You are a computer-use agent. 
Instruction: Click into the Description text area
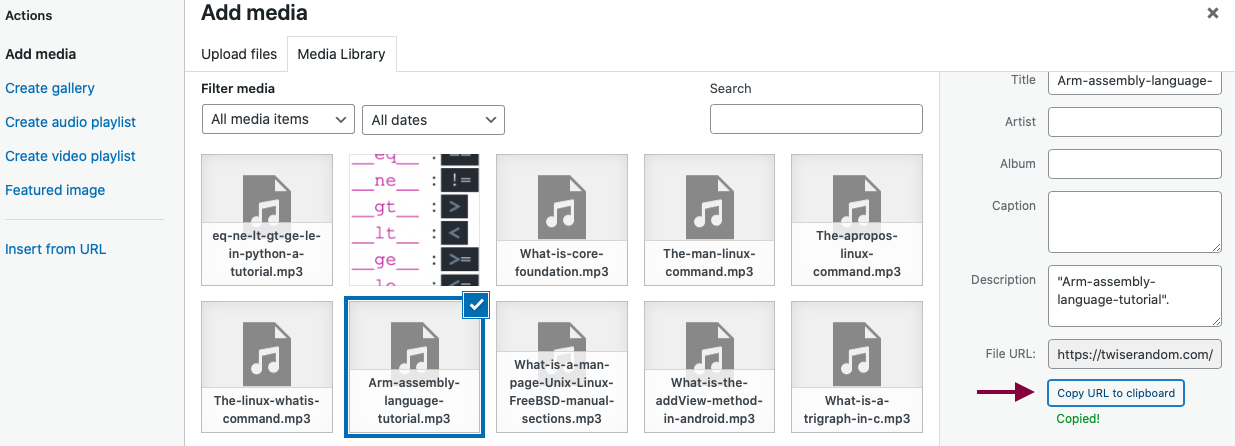click(1135, 296)
